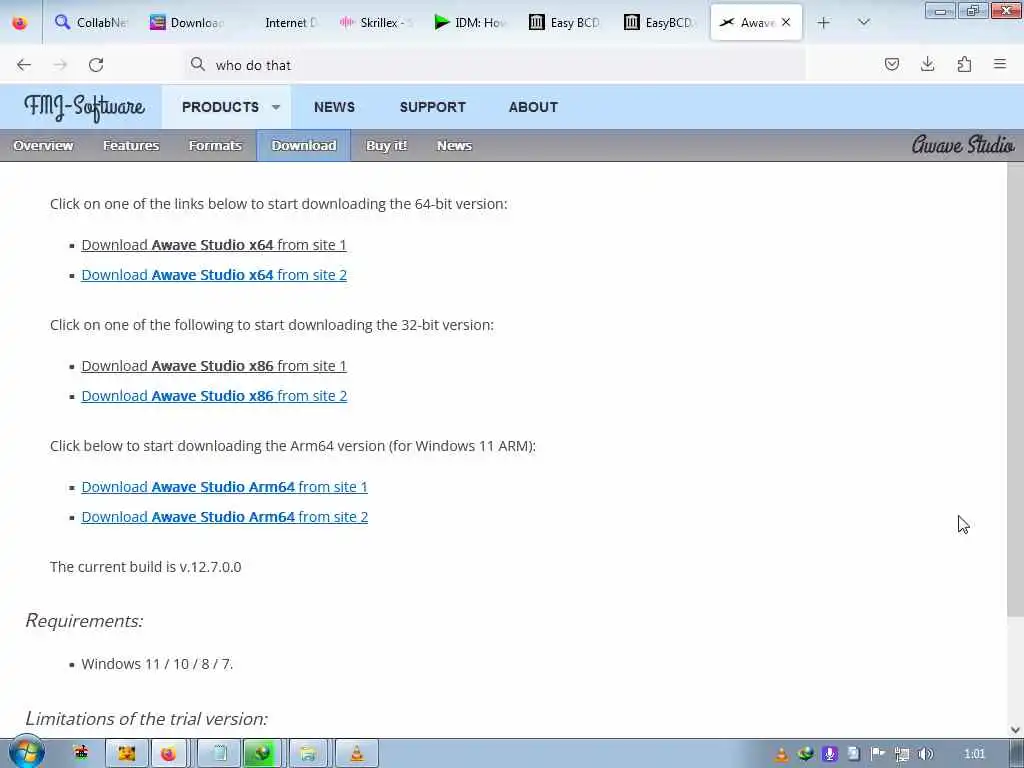Click the scrollbar down arrow
The width and height of the screenshot is (1024, 768).
1015,729
